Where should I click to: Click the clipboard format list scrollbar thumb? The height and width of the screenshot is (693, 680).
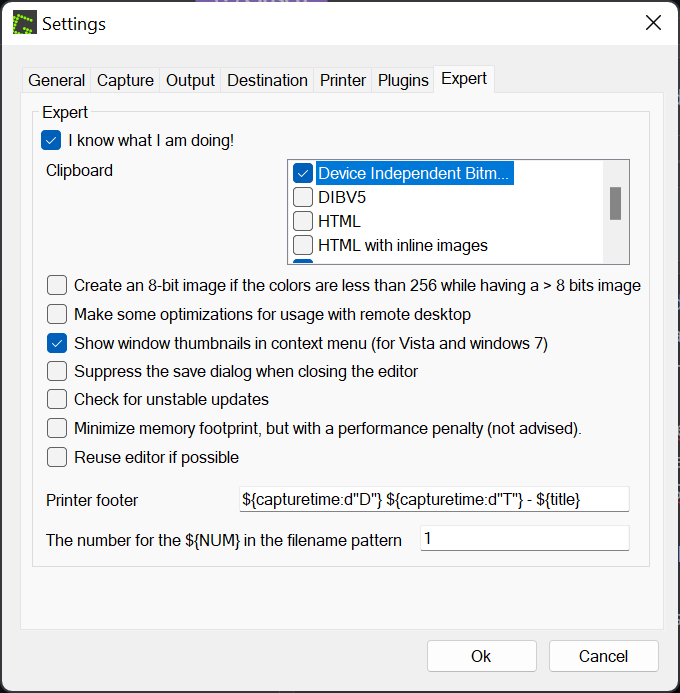click(615, 203)
